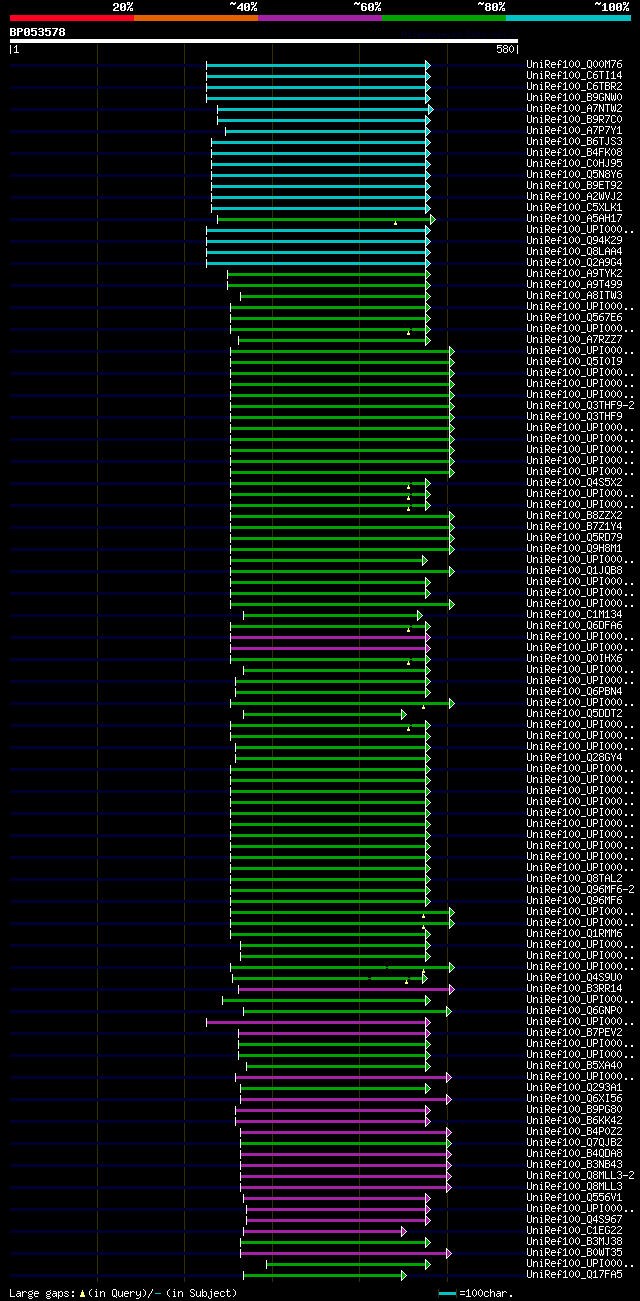This screenshot has height=1301, width=640.
Task: Click the UniRef100_Q8MLL3-2 label
Action: 580,1176
